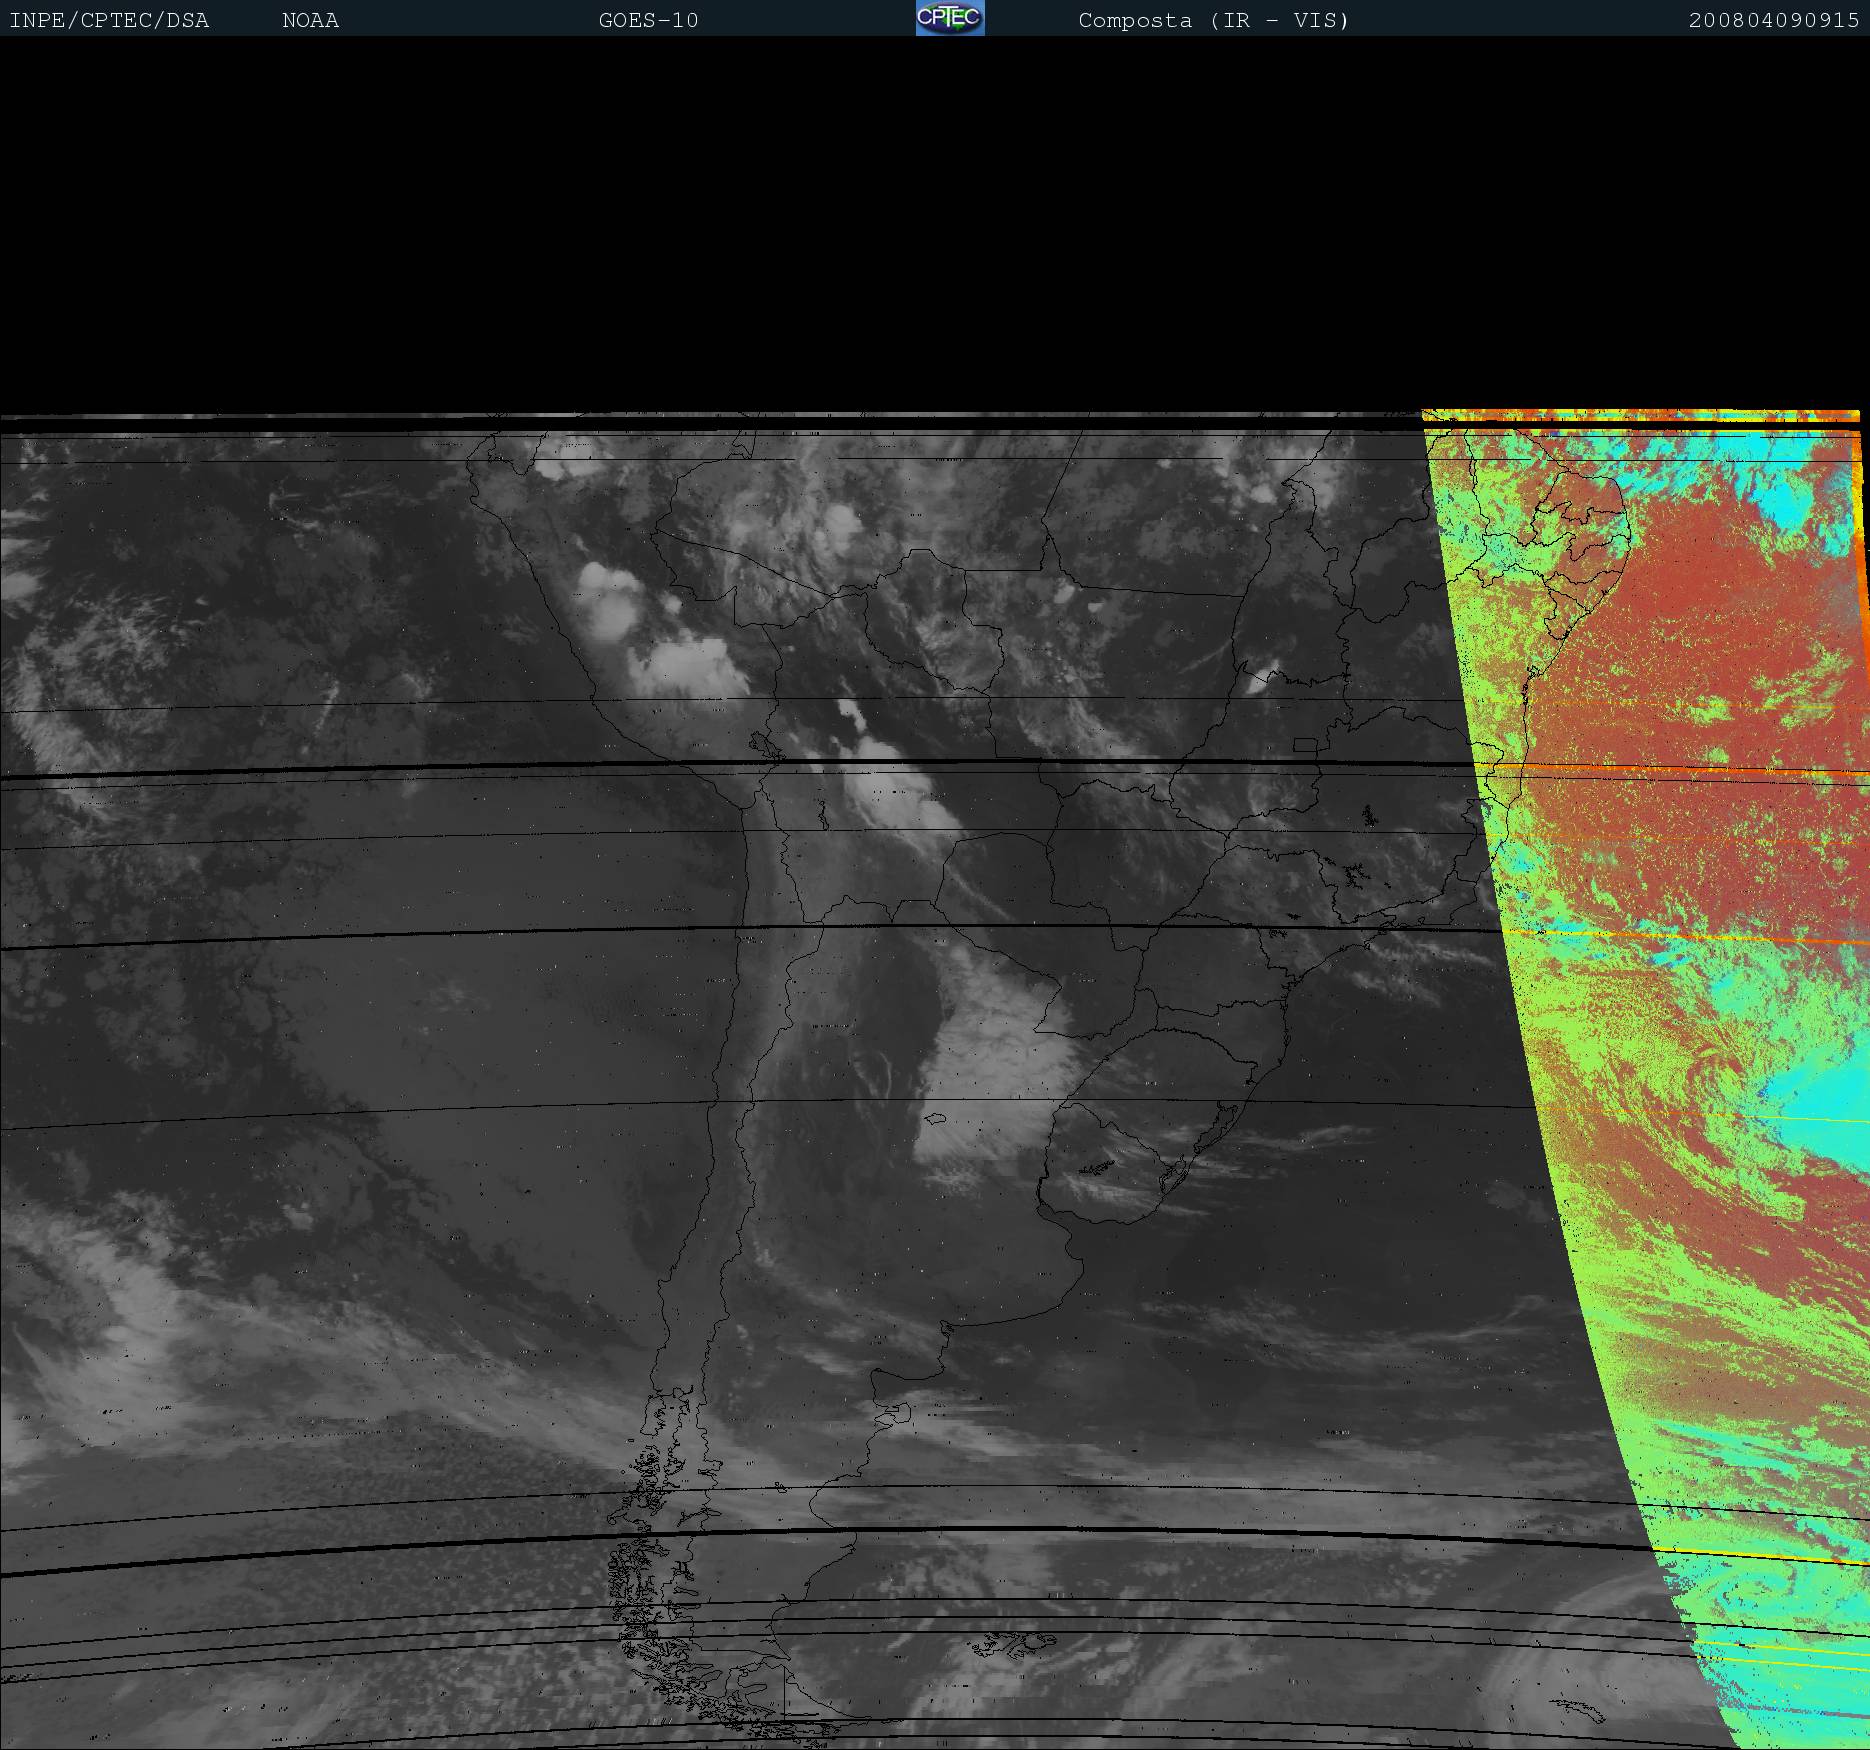The image size is (1870, 1750).
Task: Click the CPTEC logo in the header
Action: point(950,18)
